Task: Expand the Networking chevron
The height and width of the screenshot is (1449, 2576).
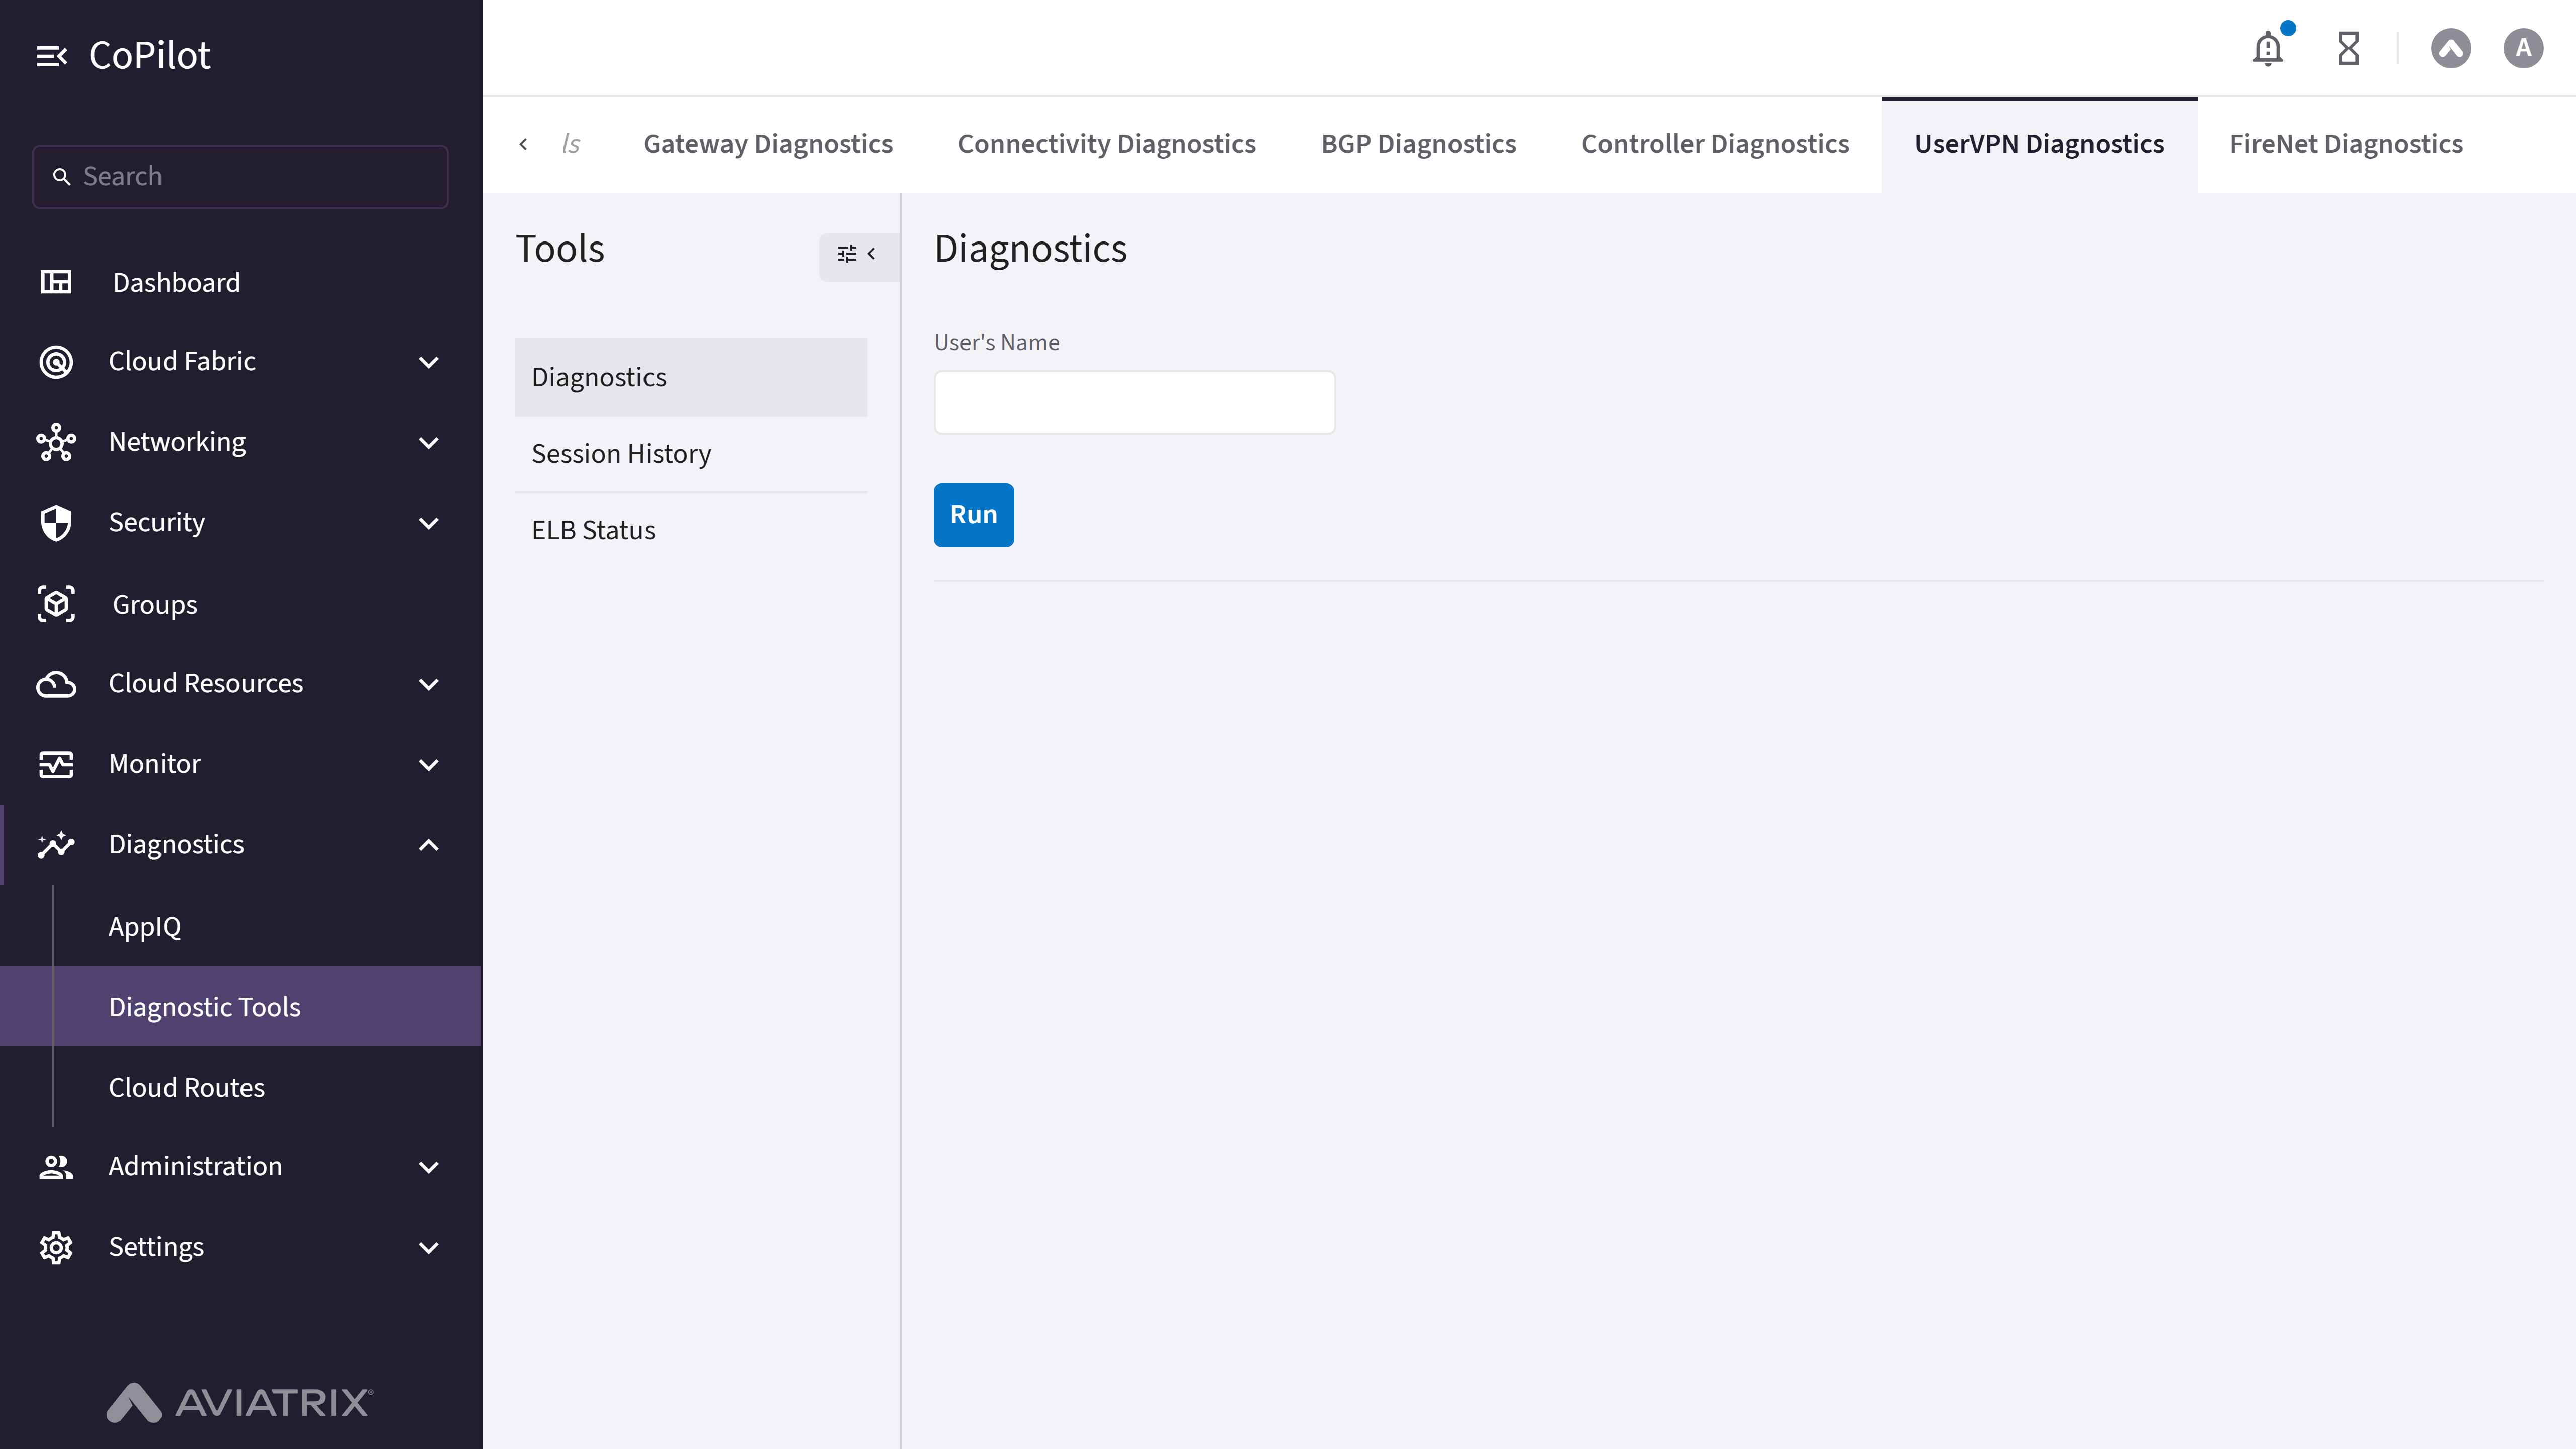Action: [x=428, y=443]
